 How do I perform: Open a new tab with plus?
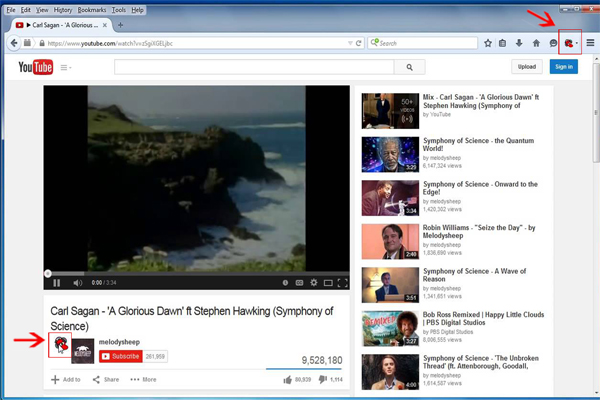pyautogui.click(x=121, y=25)
